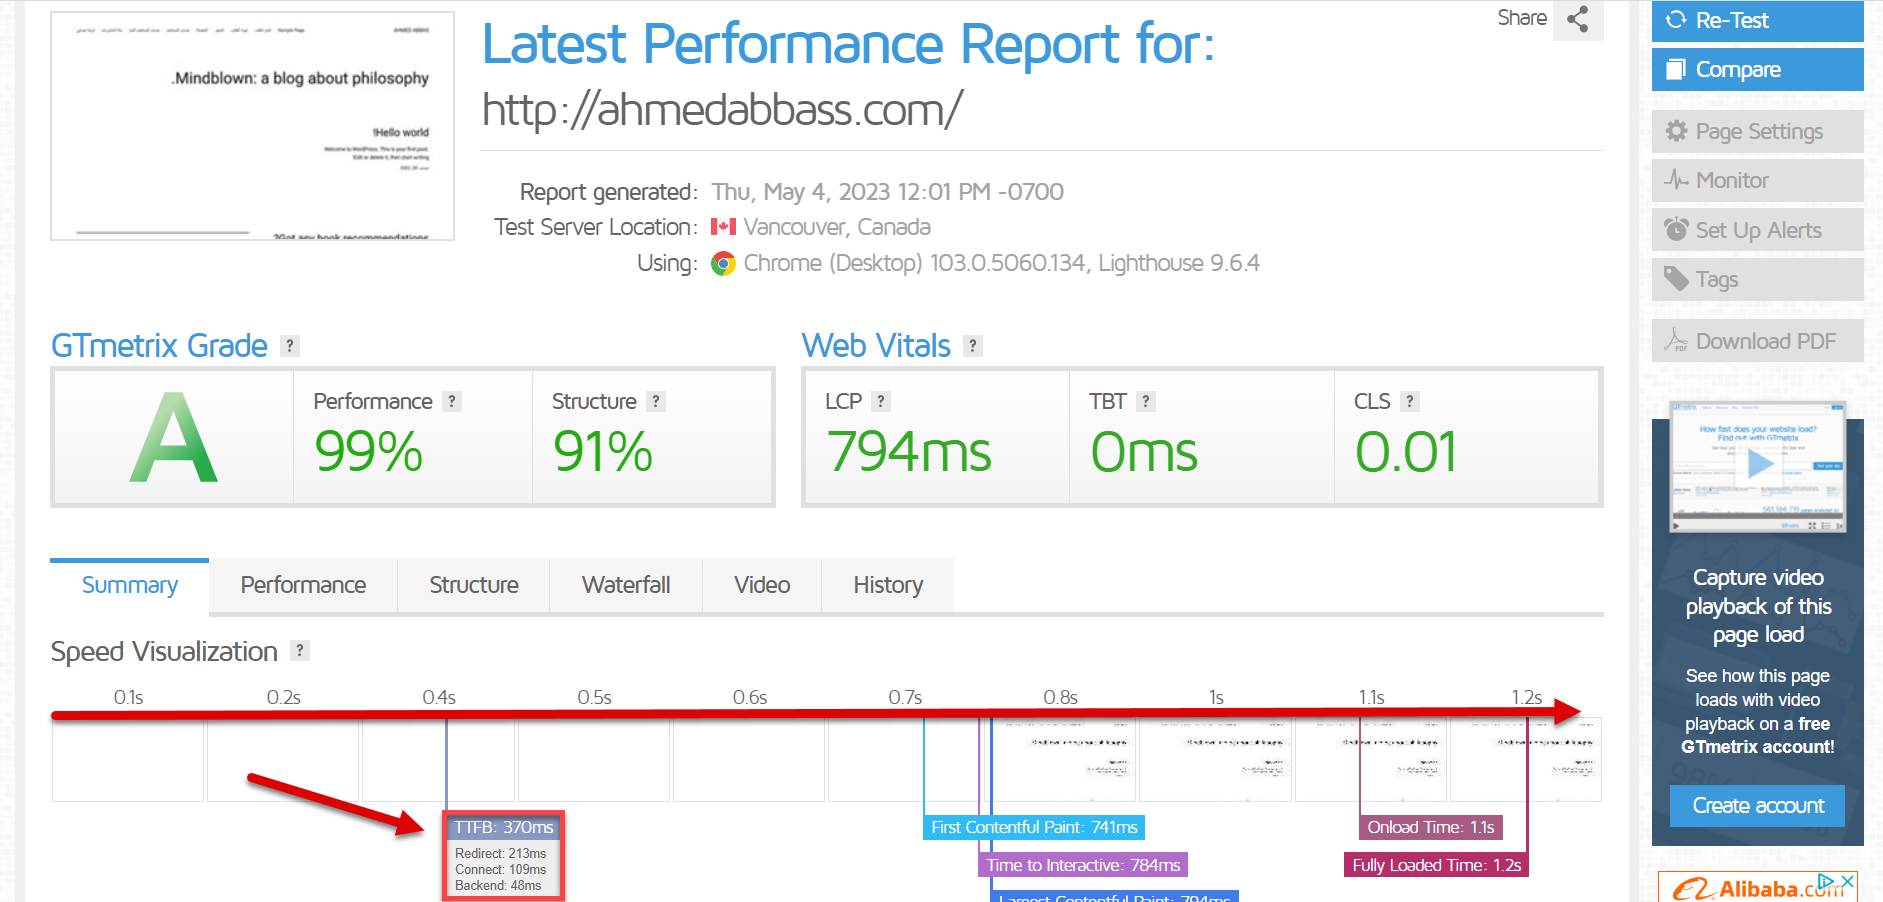Click the 794ms LCP value
Viewport: 1883px width, 902px height.
tap(909, 452)
